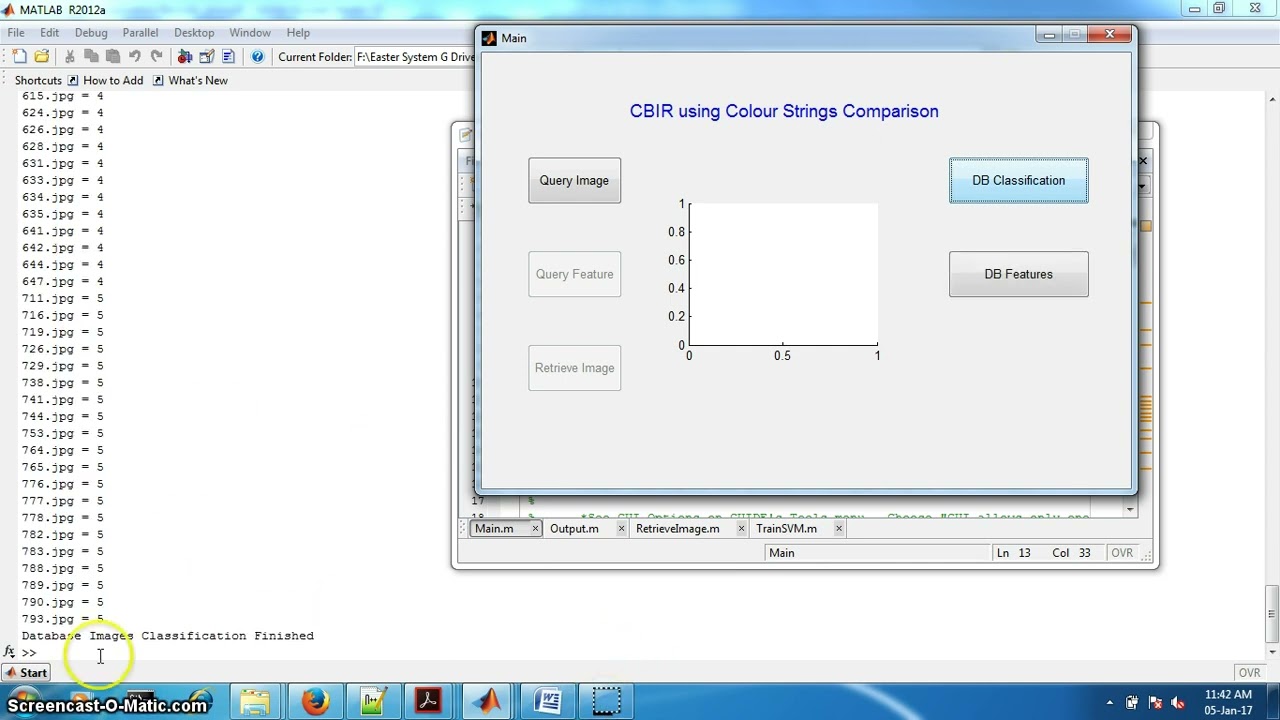Viewport: 1280px width, 720px height.
Task: Click the editor scroll-down arrow
Action: [1129, 510]
